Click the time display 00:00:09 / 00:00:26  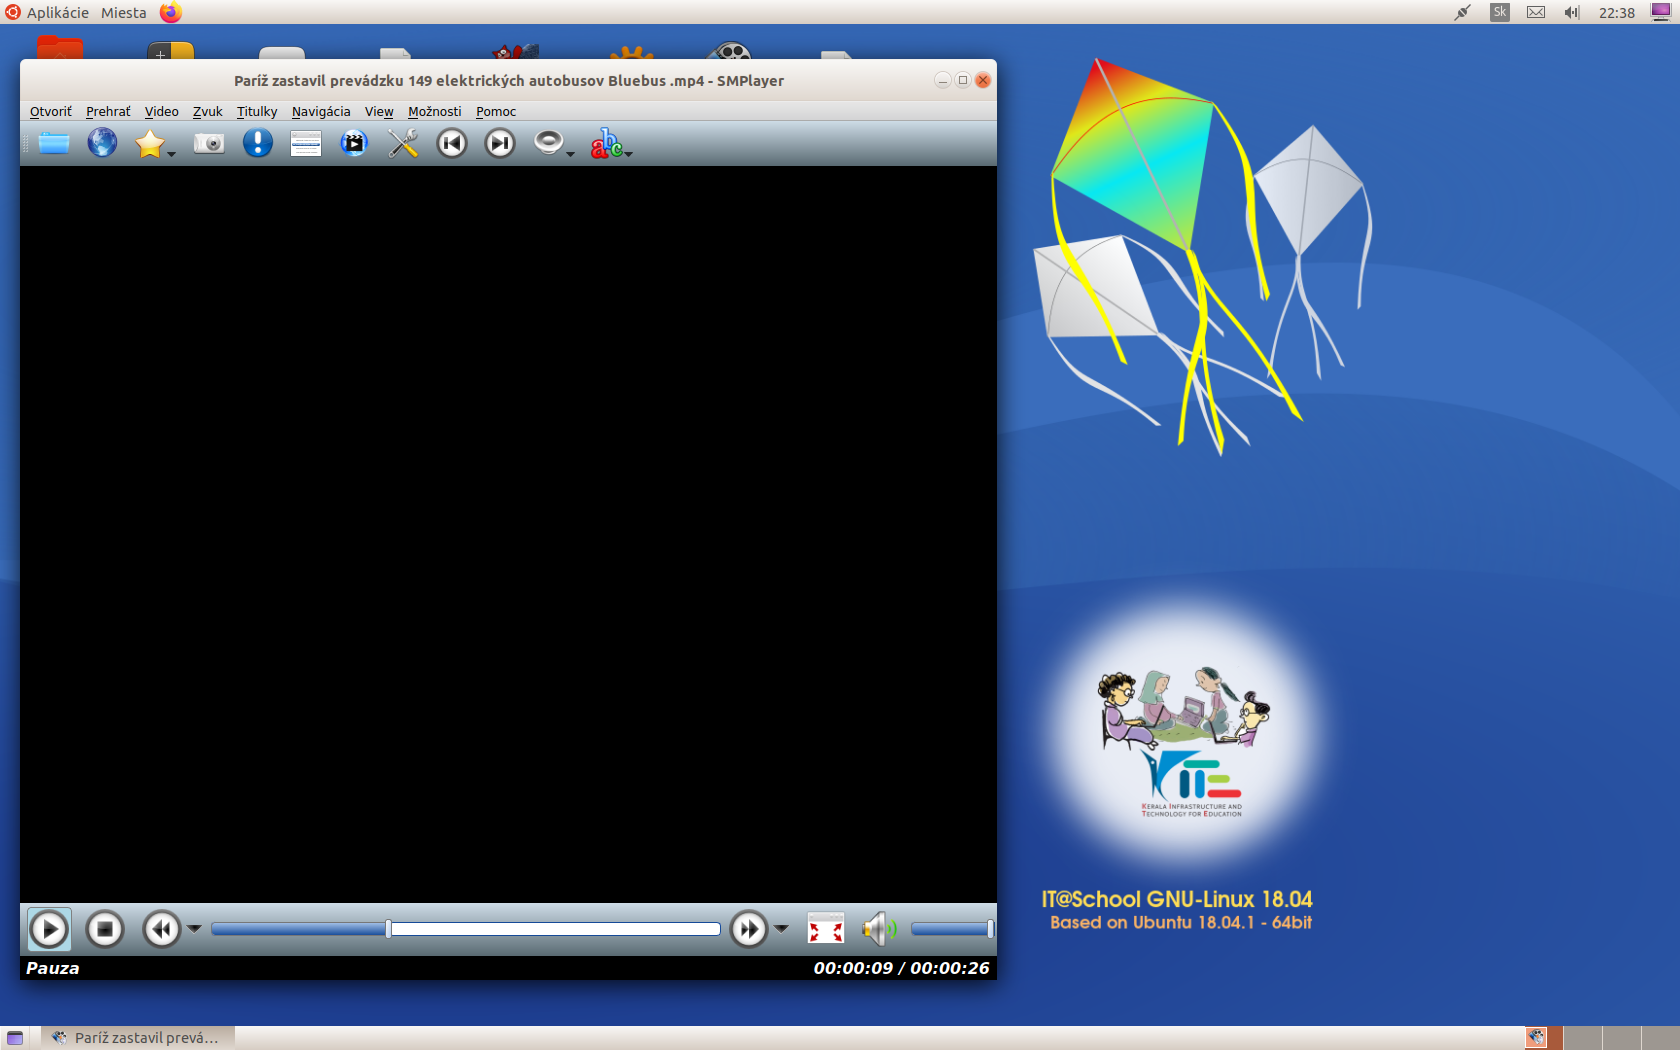tap(901, 968)
